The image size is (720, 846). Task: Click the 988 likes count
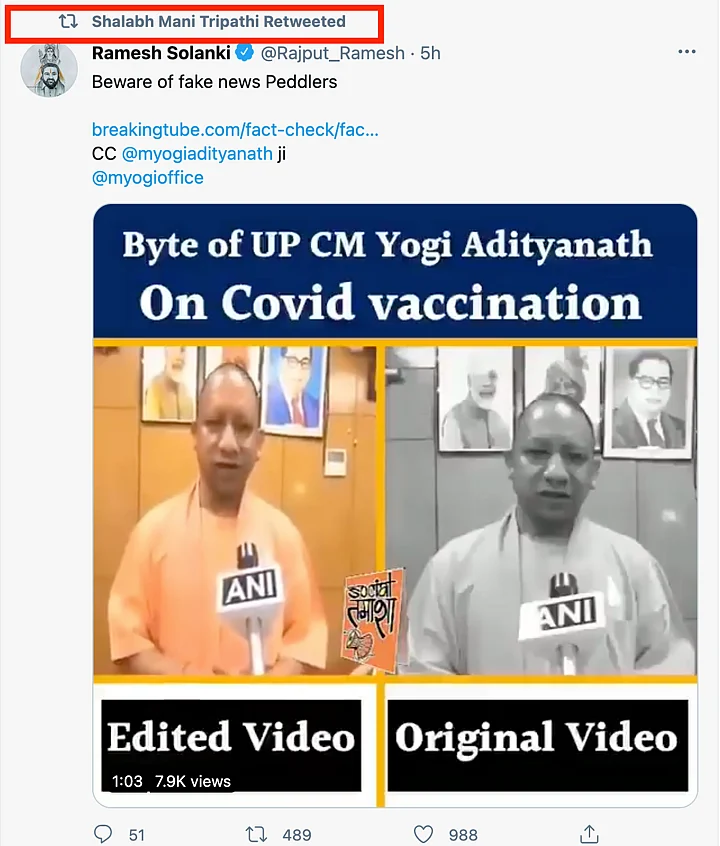pos(463,835)
